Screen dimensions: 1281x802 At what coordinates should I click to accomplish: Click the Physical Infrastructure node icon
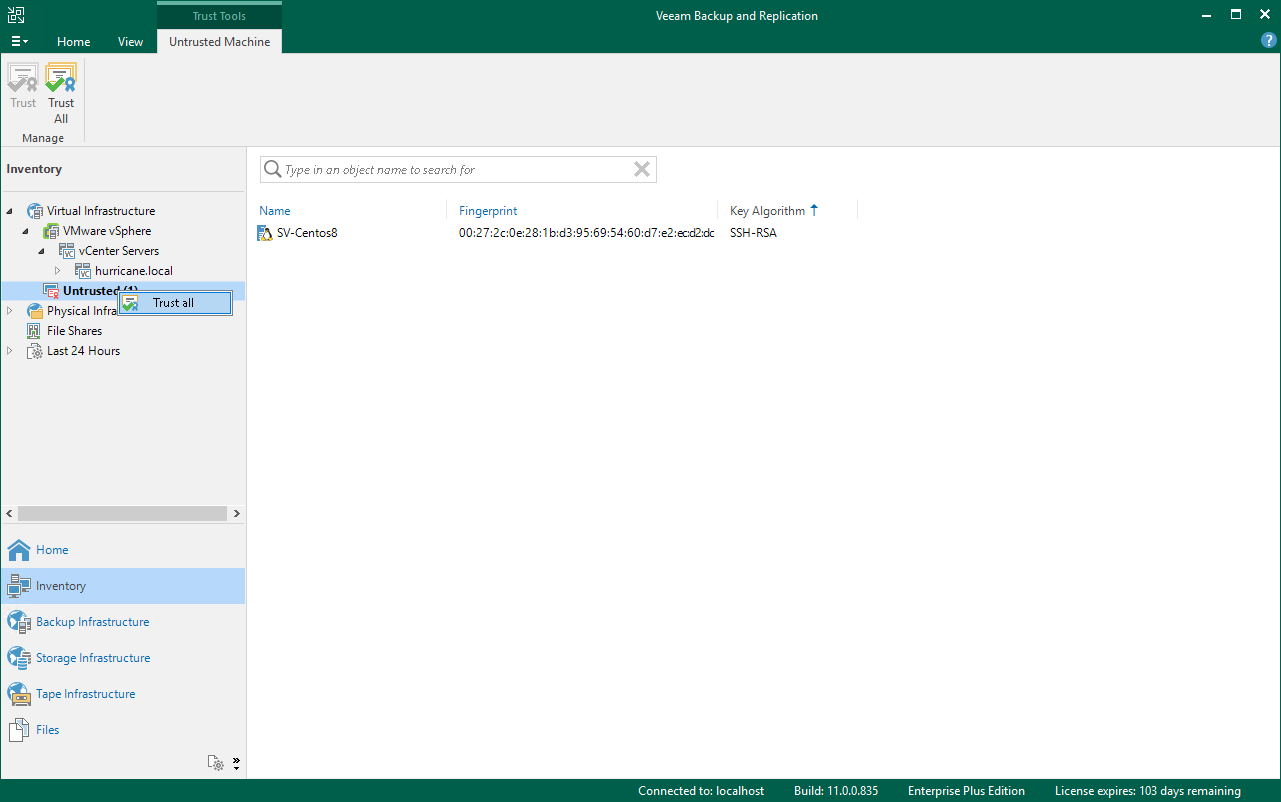(35, 311)
